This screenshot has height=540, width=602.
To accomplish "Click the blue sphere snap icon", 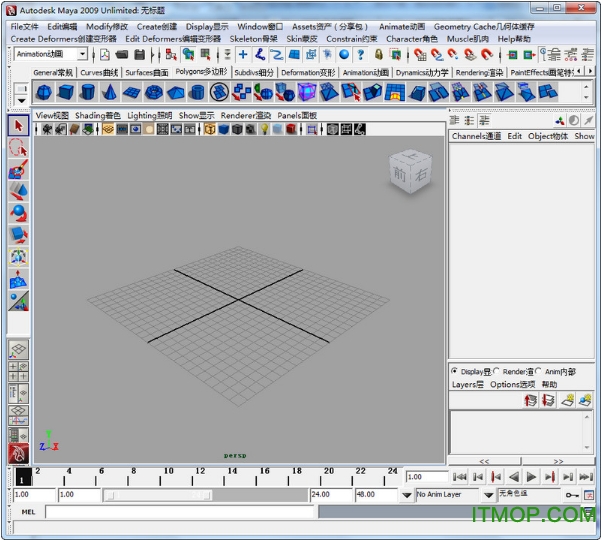I will click(344, 54).
